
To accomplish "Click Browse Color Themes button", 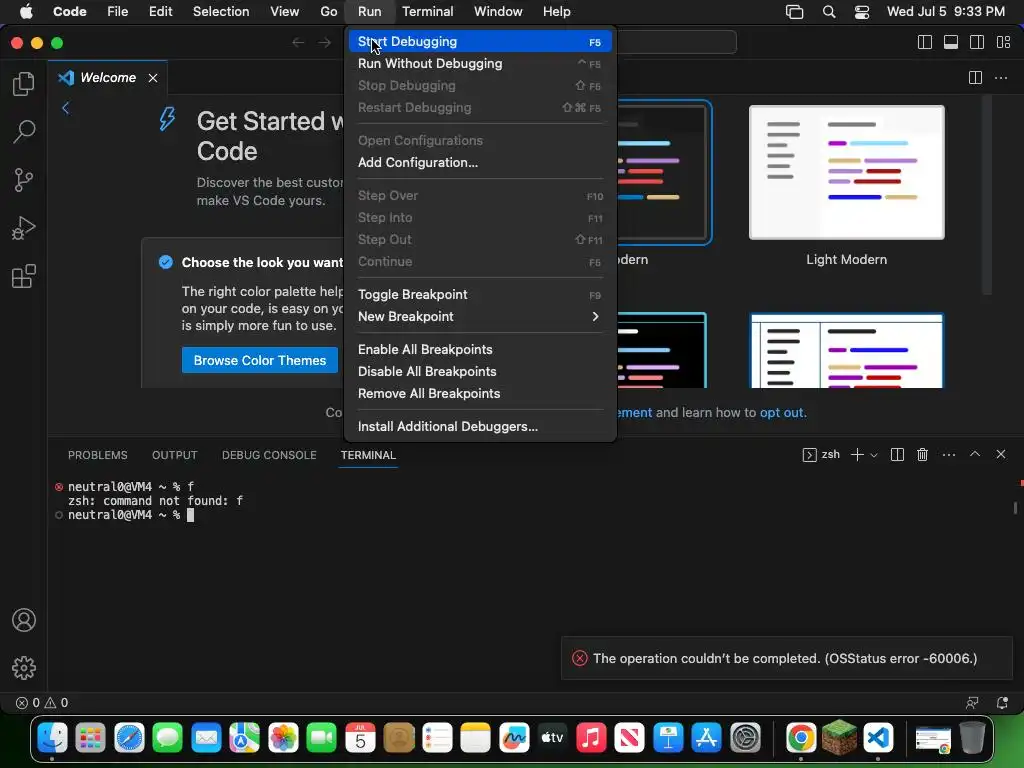I will pyautogui.click(x=259, y=360).
